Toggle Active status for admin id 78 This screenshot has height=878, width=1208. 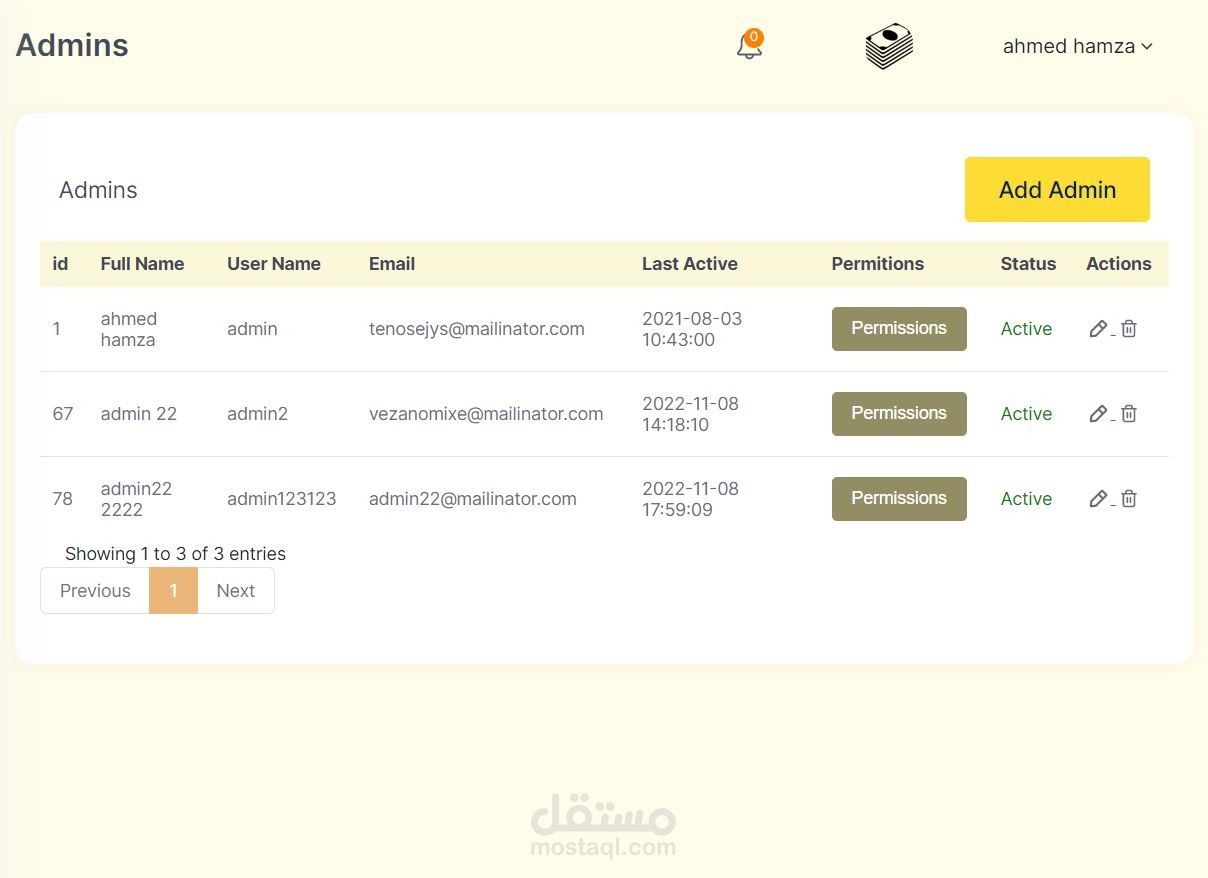1026,498
